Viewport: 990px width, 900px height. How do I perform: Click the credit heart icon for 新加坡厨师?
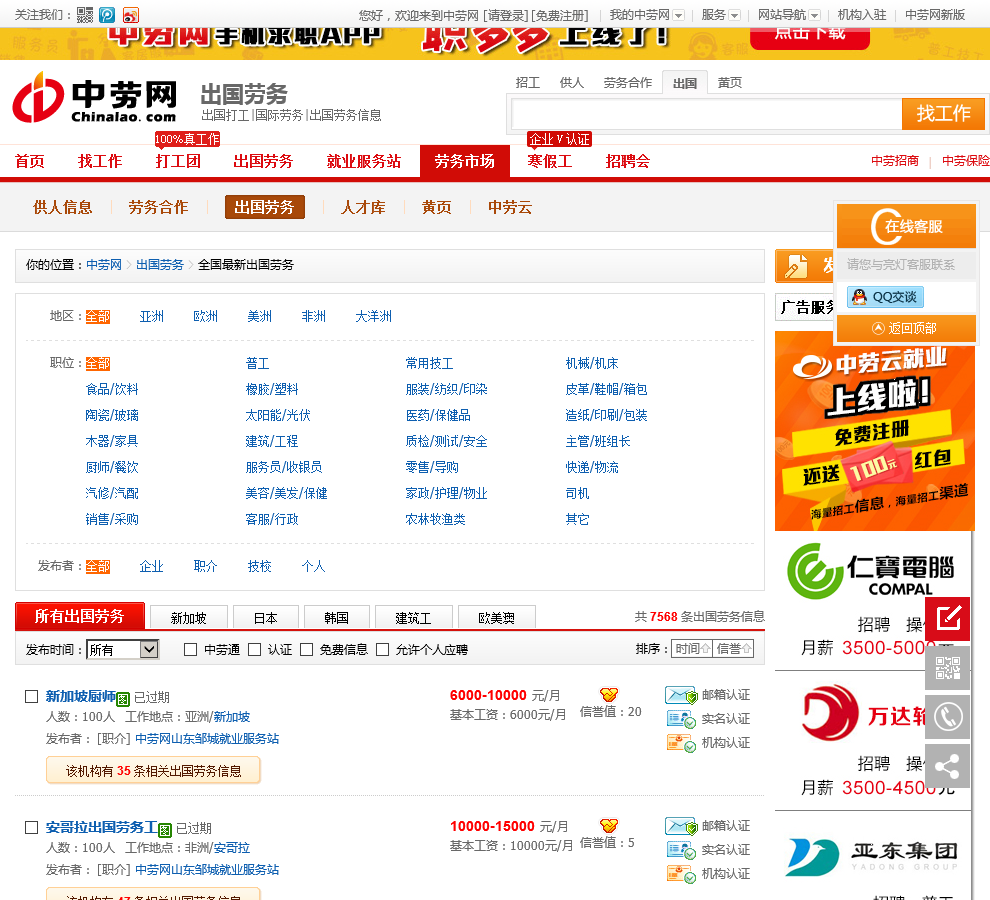click(609, 695)
